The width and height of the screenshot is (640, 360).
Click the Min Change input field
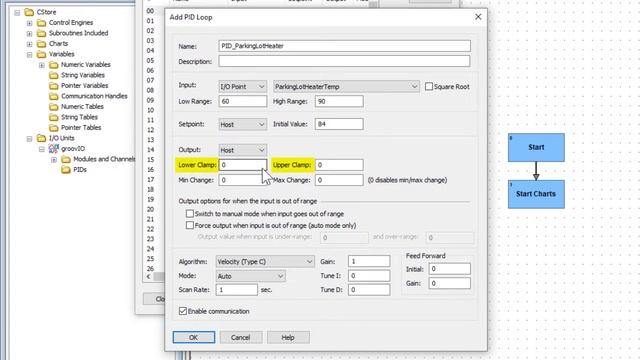(x=243, y=180)
